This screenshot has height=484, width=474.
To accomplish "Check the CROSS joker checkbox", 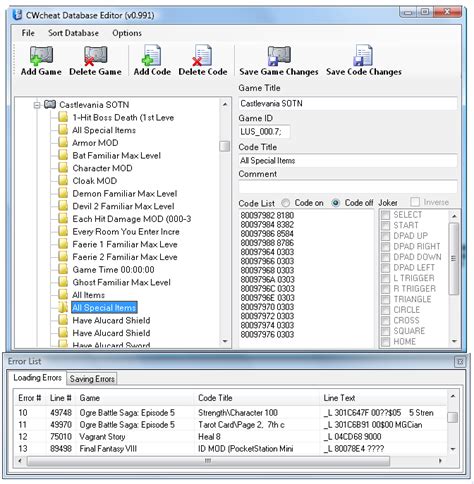I will click(x=385, y=321).
